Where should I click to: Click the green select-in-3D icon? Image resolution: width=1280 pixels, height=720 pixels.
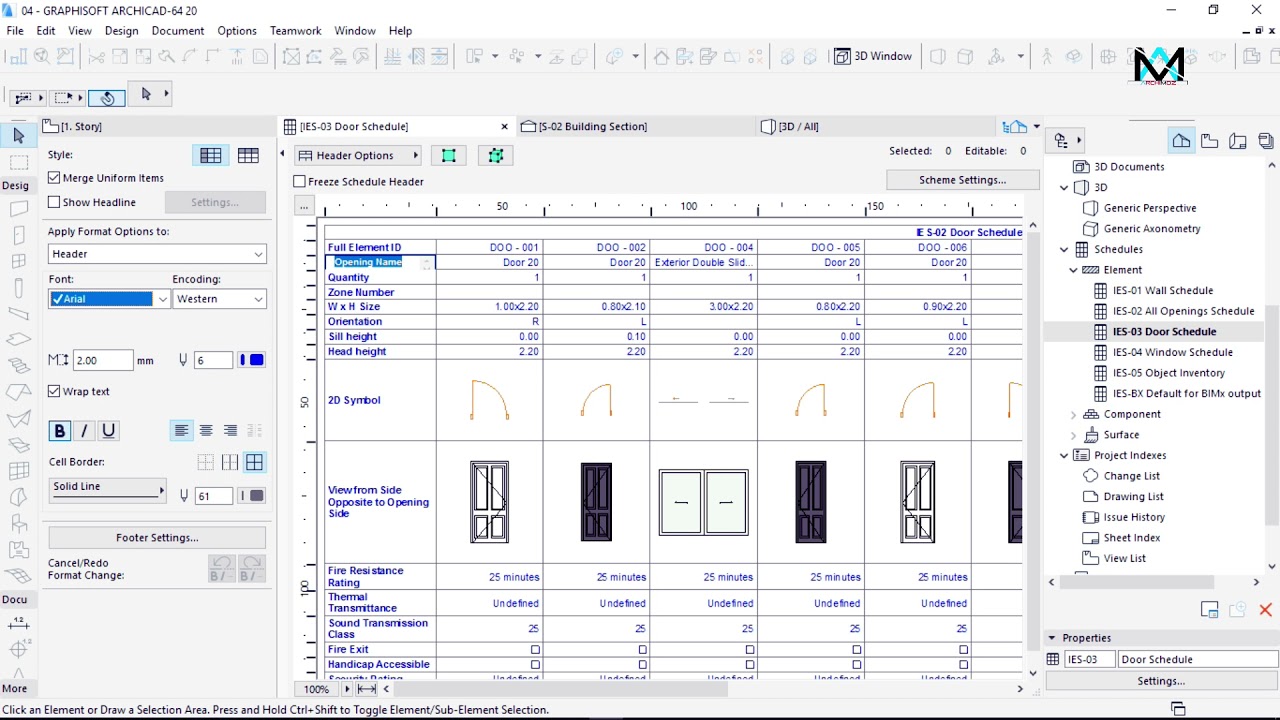pyautogui.click(x=495, y=155)
